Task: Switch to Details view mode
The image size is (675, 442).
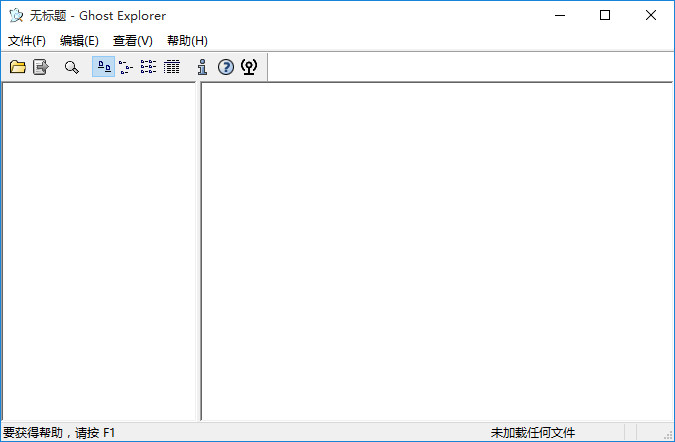Action: tap(171, 67)
